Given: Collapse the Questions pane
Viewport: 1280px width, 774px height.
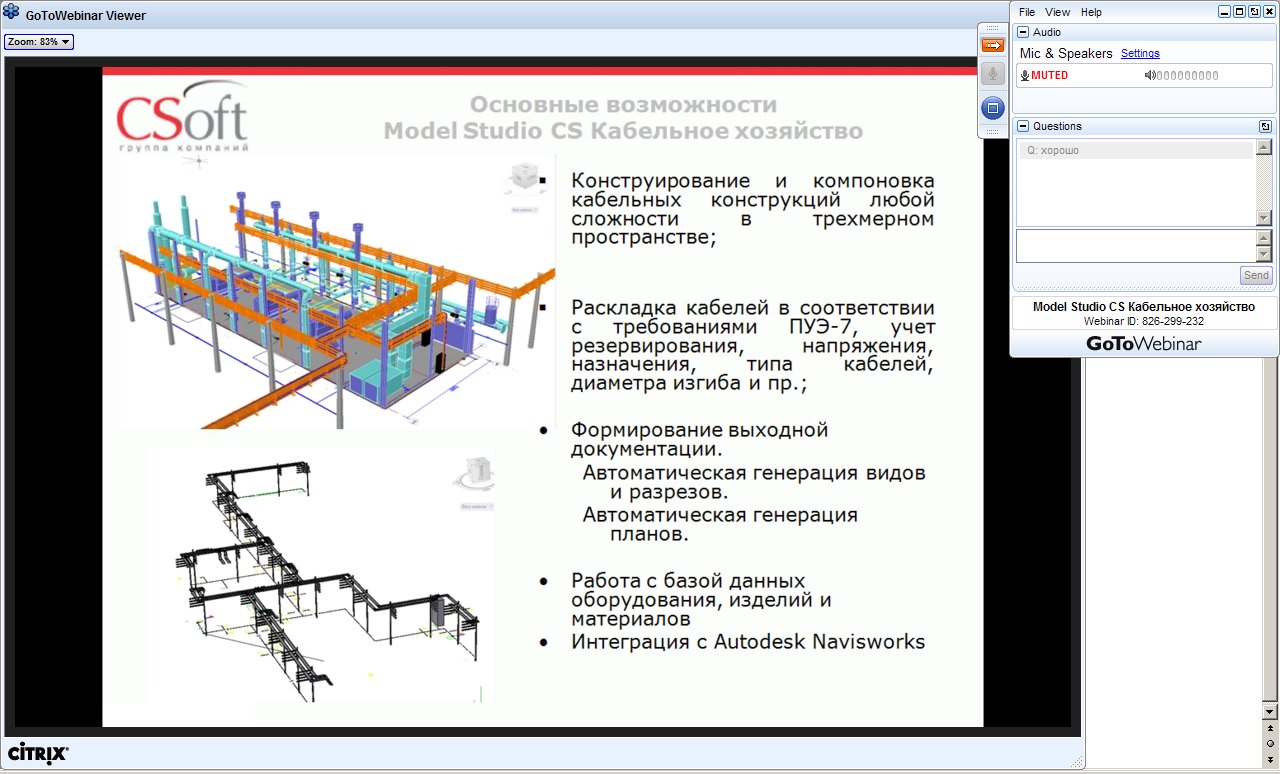Looking at the screenshot, I should point(1023,126).
